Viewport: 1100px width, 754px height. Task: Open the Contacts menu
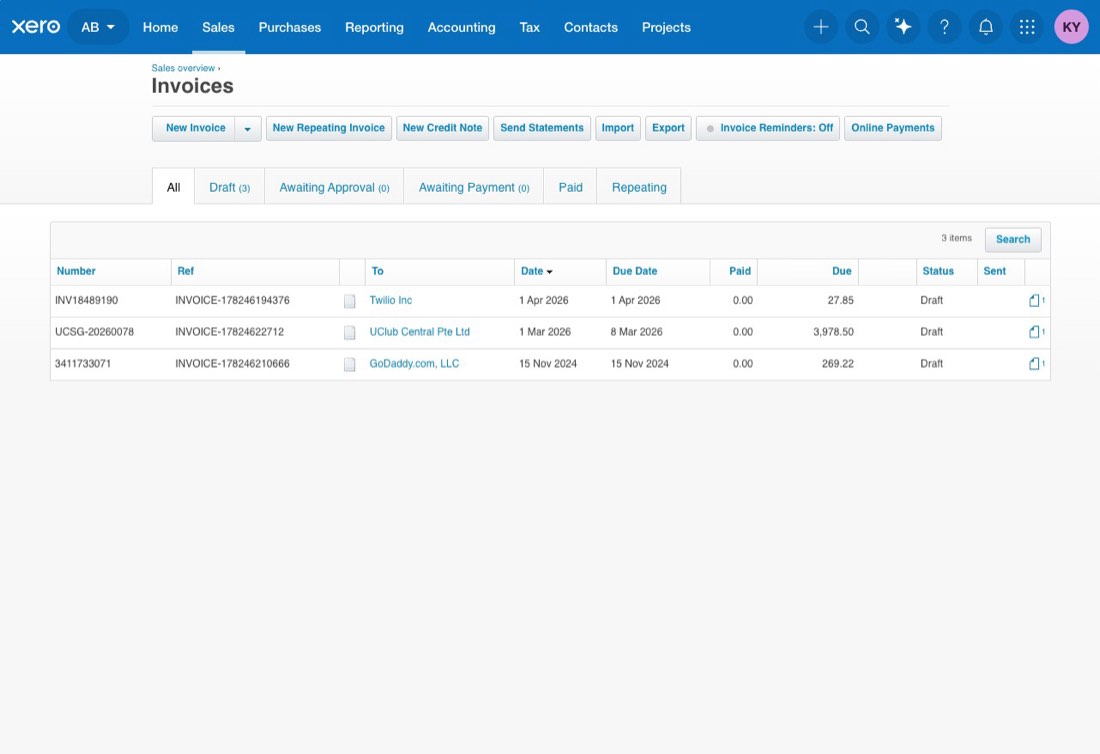[591, 27]
